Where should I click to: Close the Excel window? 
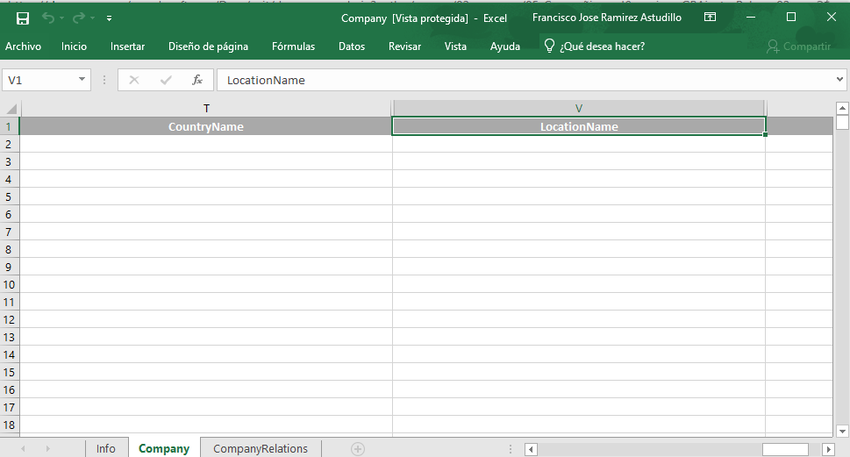click(831, 17)
